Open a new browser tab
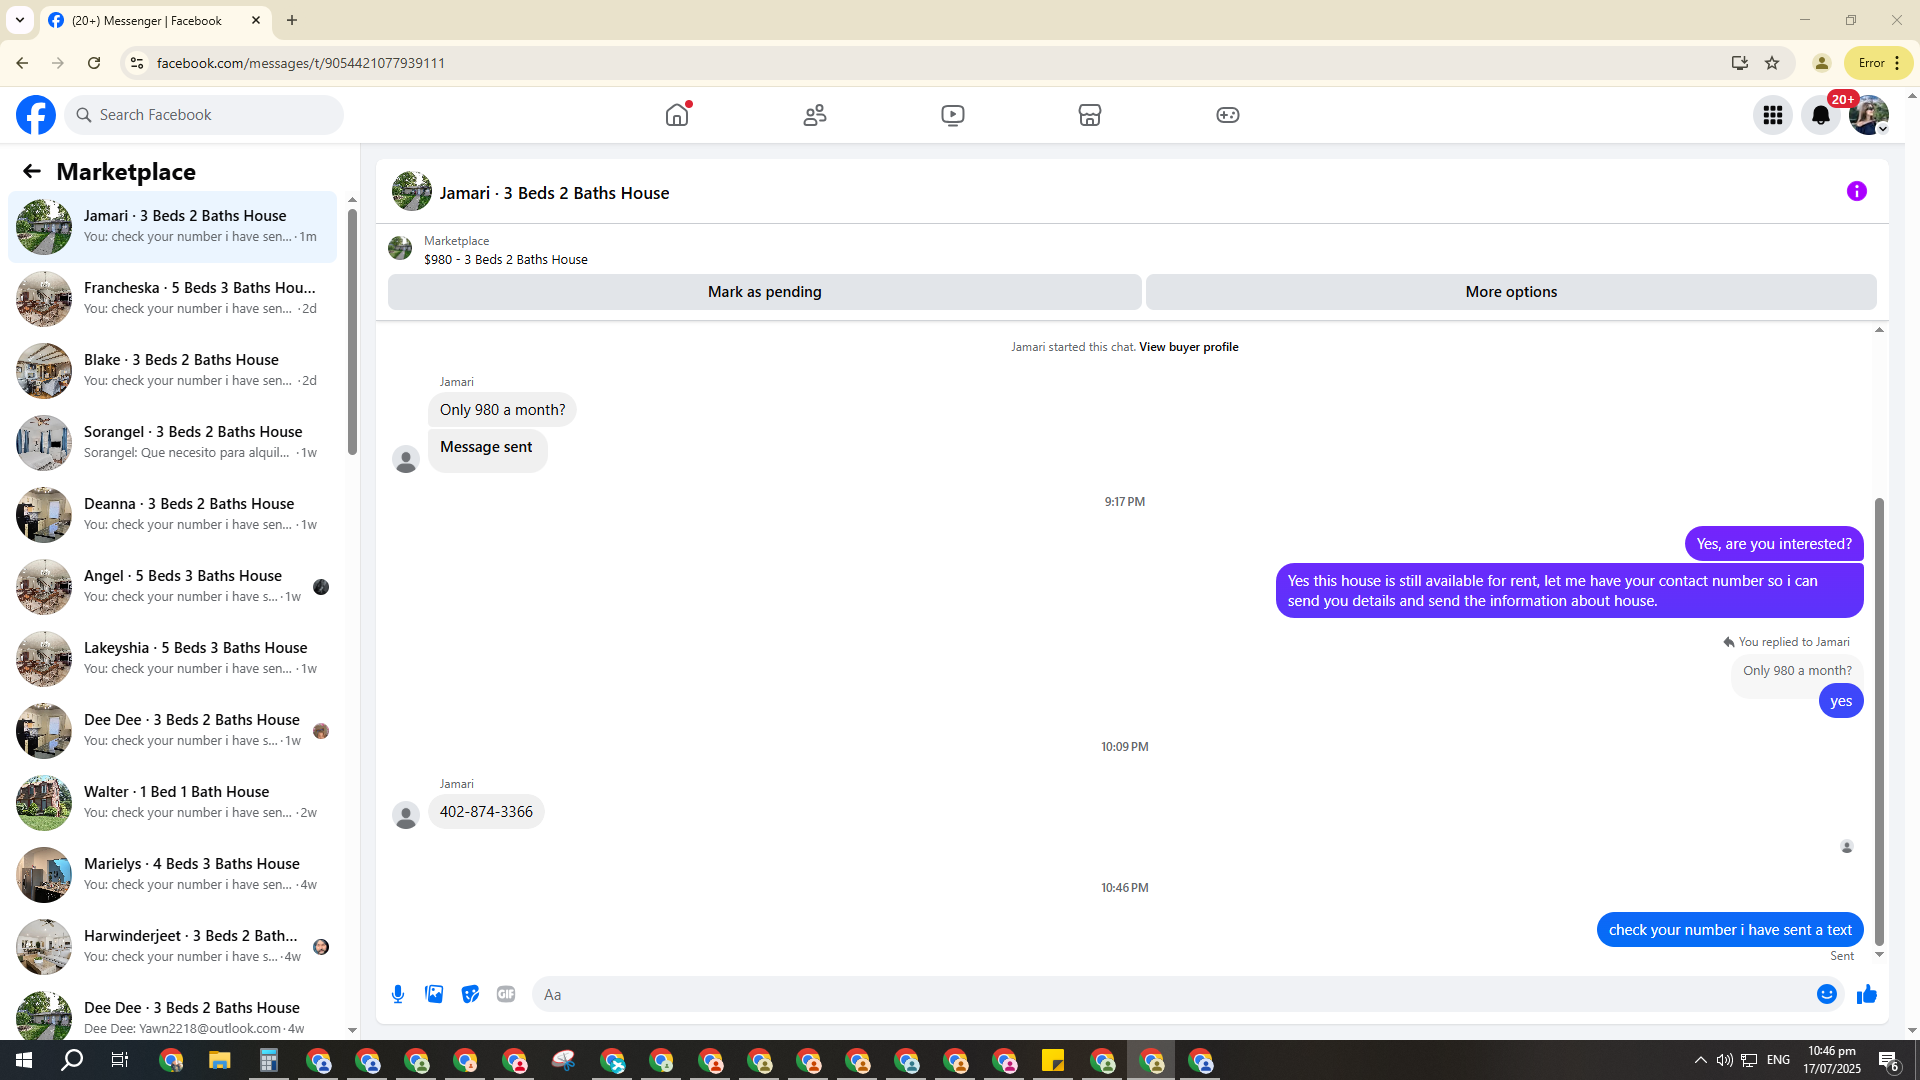 coord(292,20)
